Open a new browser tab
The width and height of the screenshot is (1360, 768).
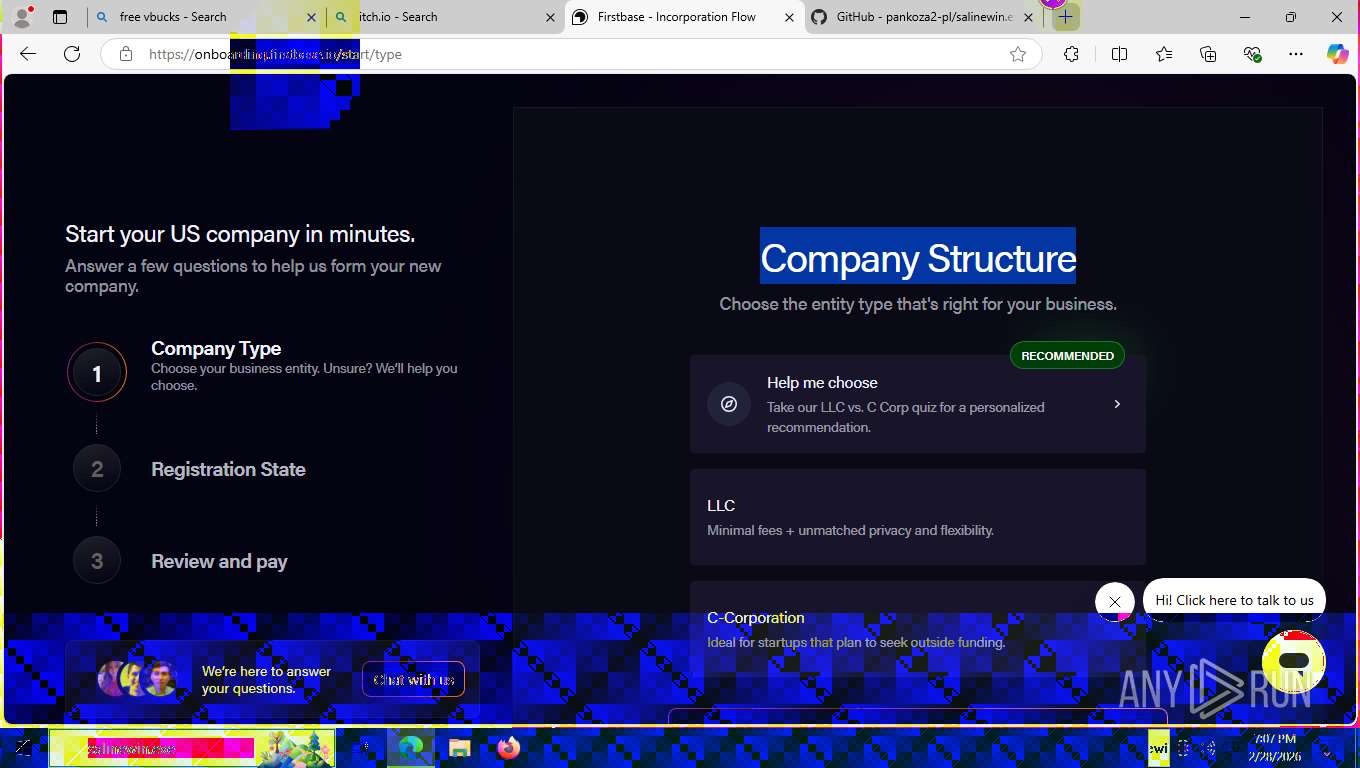[x=1066, y=17]
